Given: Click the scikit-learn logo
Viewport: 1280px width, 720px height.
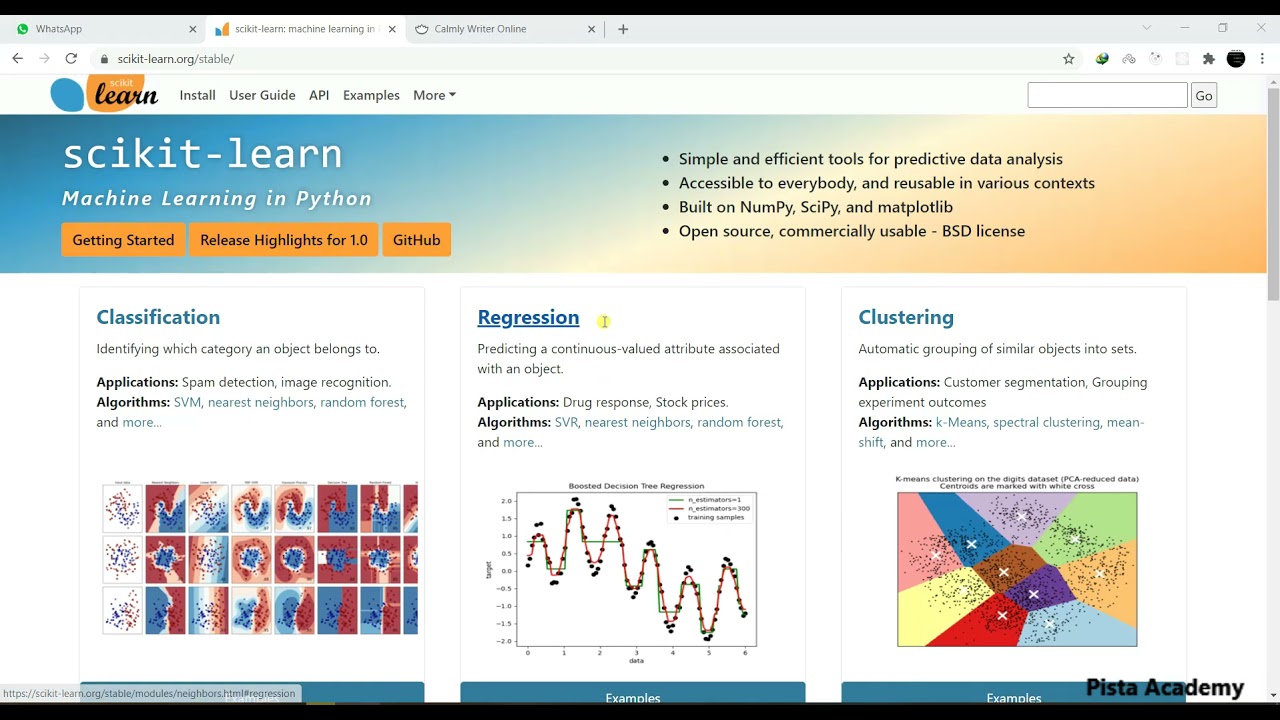Looking at the screenshot, I should pos(104,94).
